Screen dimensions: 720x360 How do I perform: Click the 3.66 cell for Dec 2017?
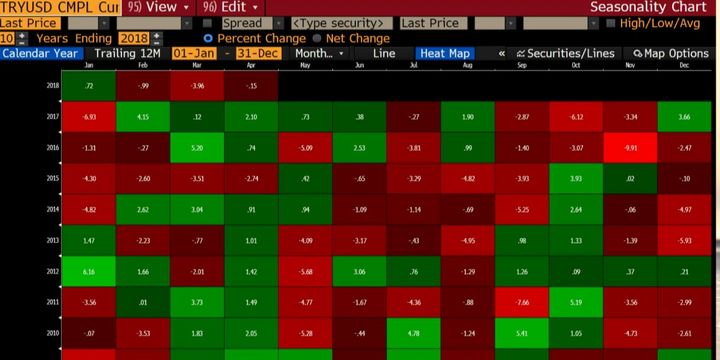(684, 117)
